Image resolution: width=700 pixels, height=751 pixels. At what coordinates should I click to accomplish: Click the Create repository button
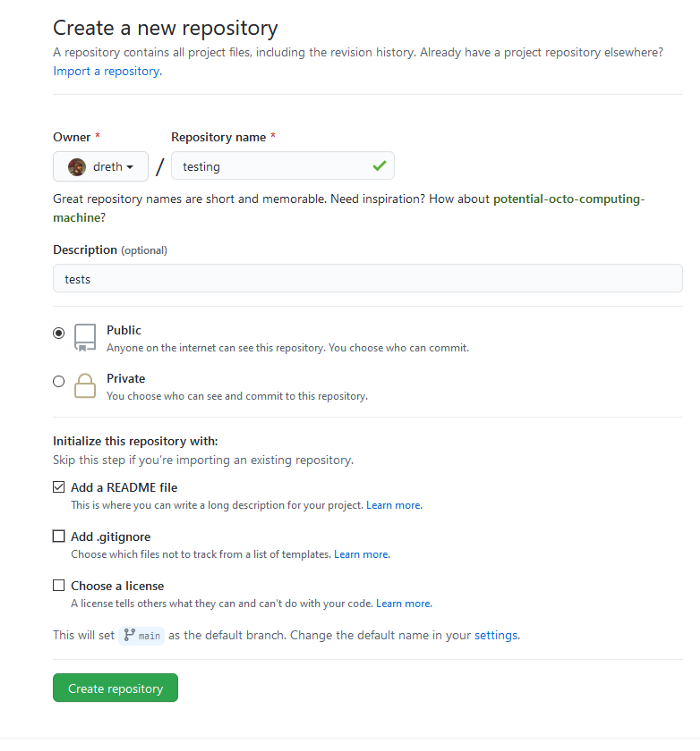pyautogui.click(x=115, y=688)
